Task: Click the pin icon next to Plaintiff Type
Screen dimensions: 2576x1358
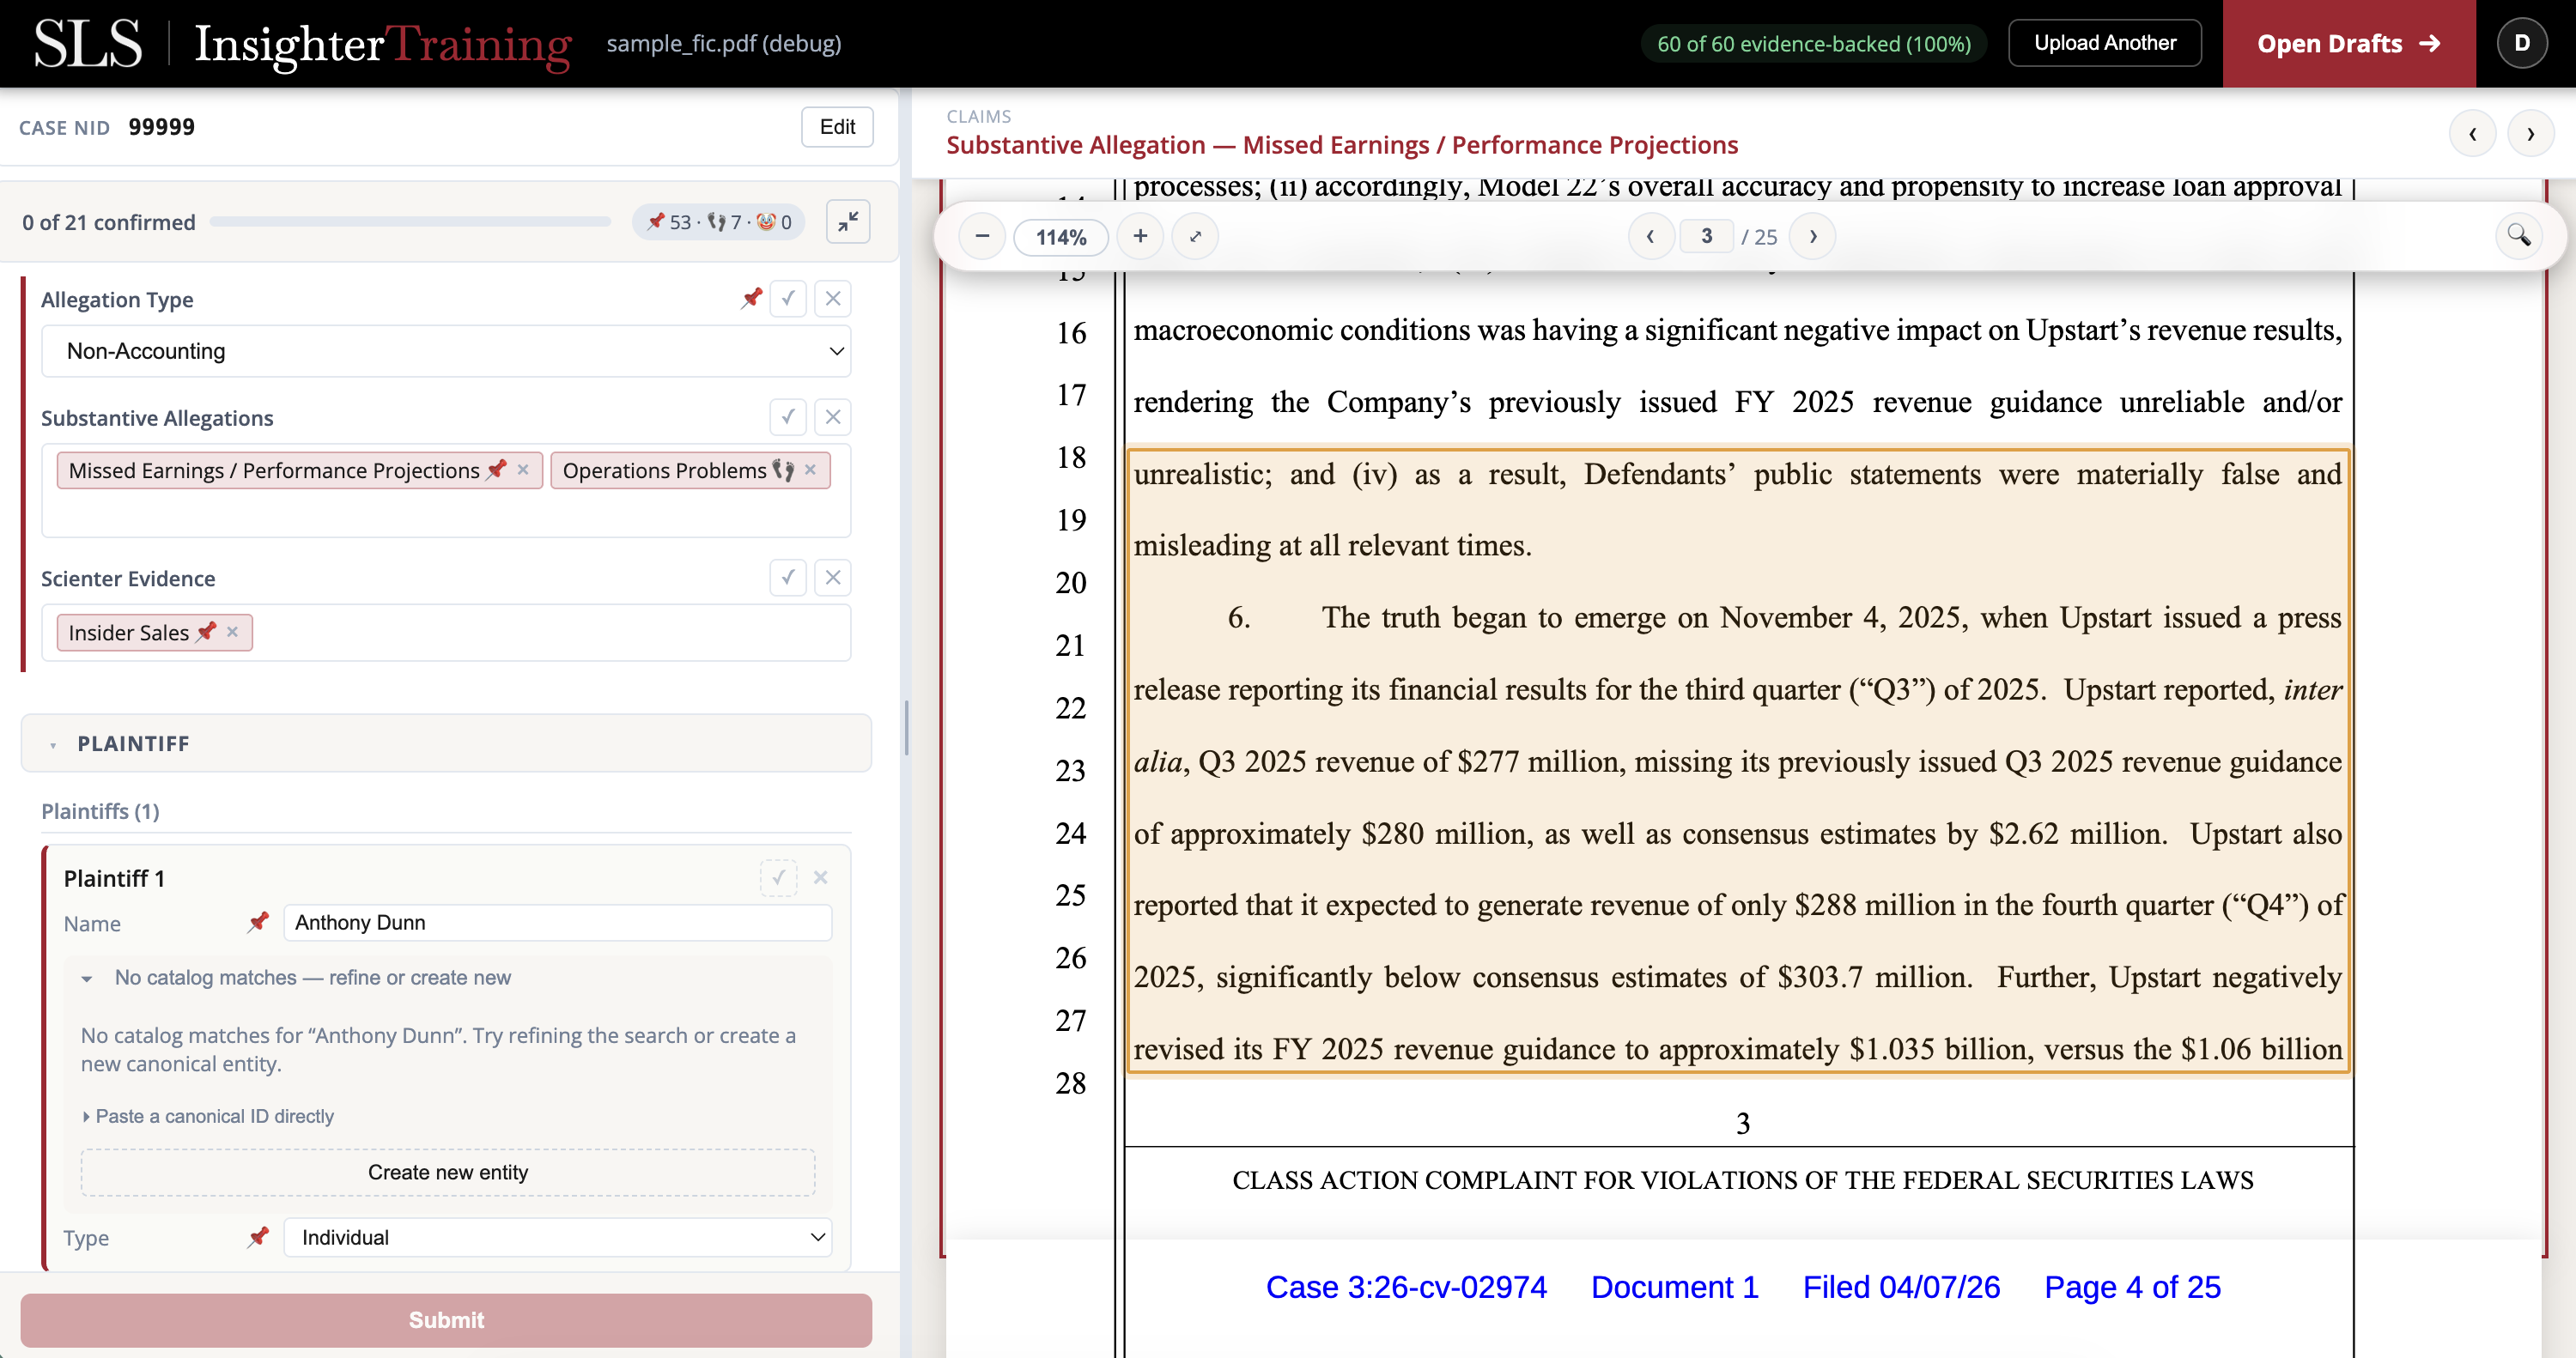Action: coord(258,1237)
